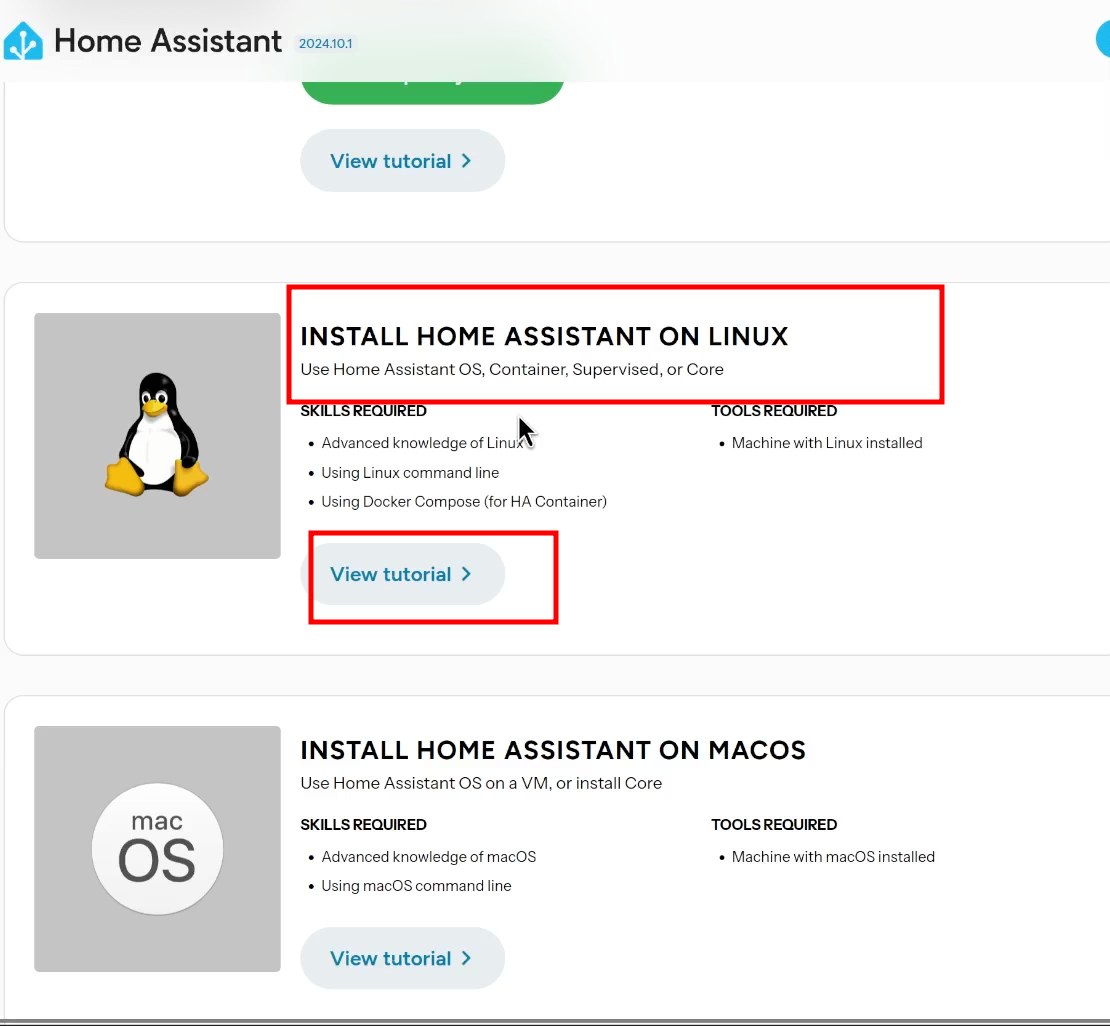Click the macOS logo image
The height and width of the screenshot is (1026, 1110).
point(157,848)
